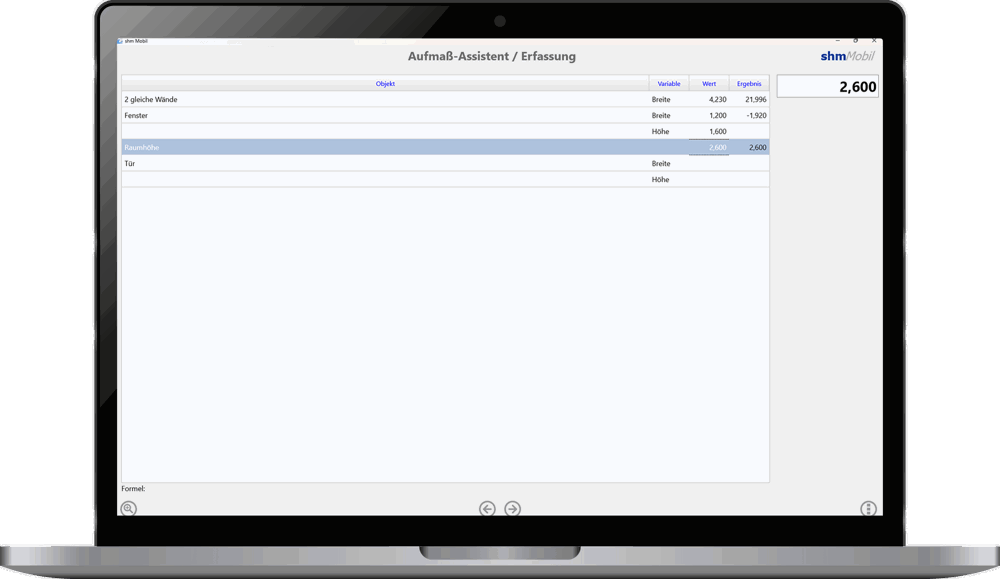Click the Objekt column header
This screenshot has height=579, width=1000.
coord(385,84)
